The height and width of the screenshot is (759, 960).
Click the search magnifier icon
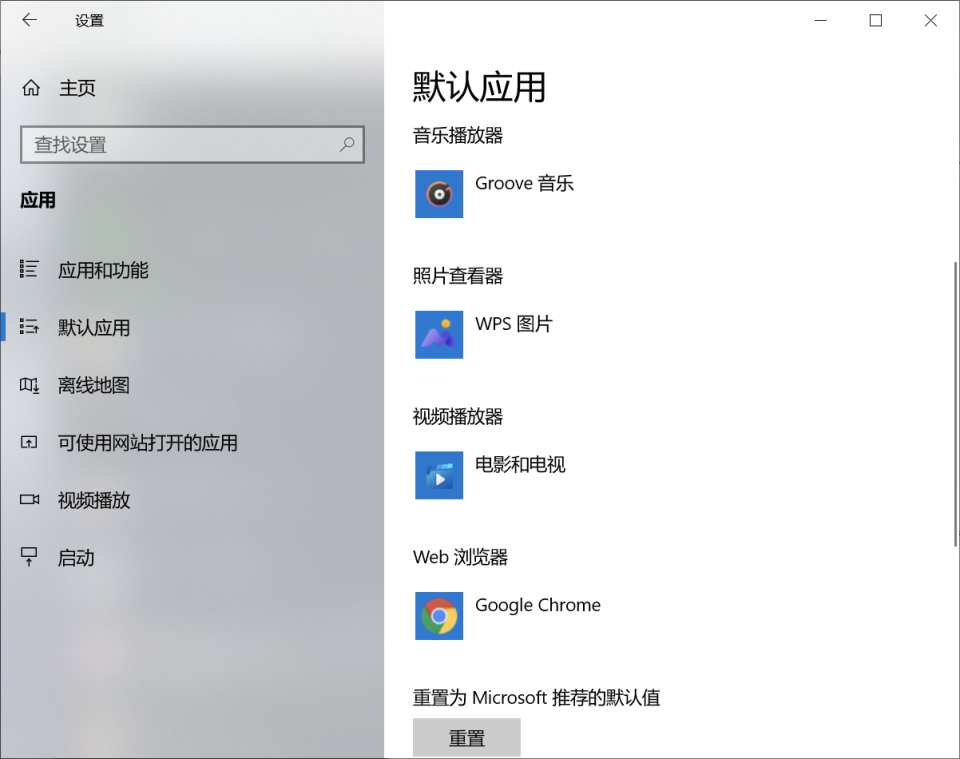pos(347,144)
